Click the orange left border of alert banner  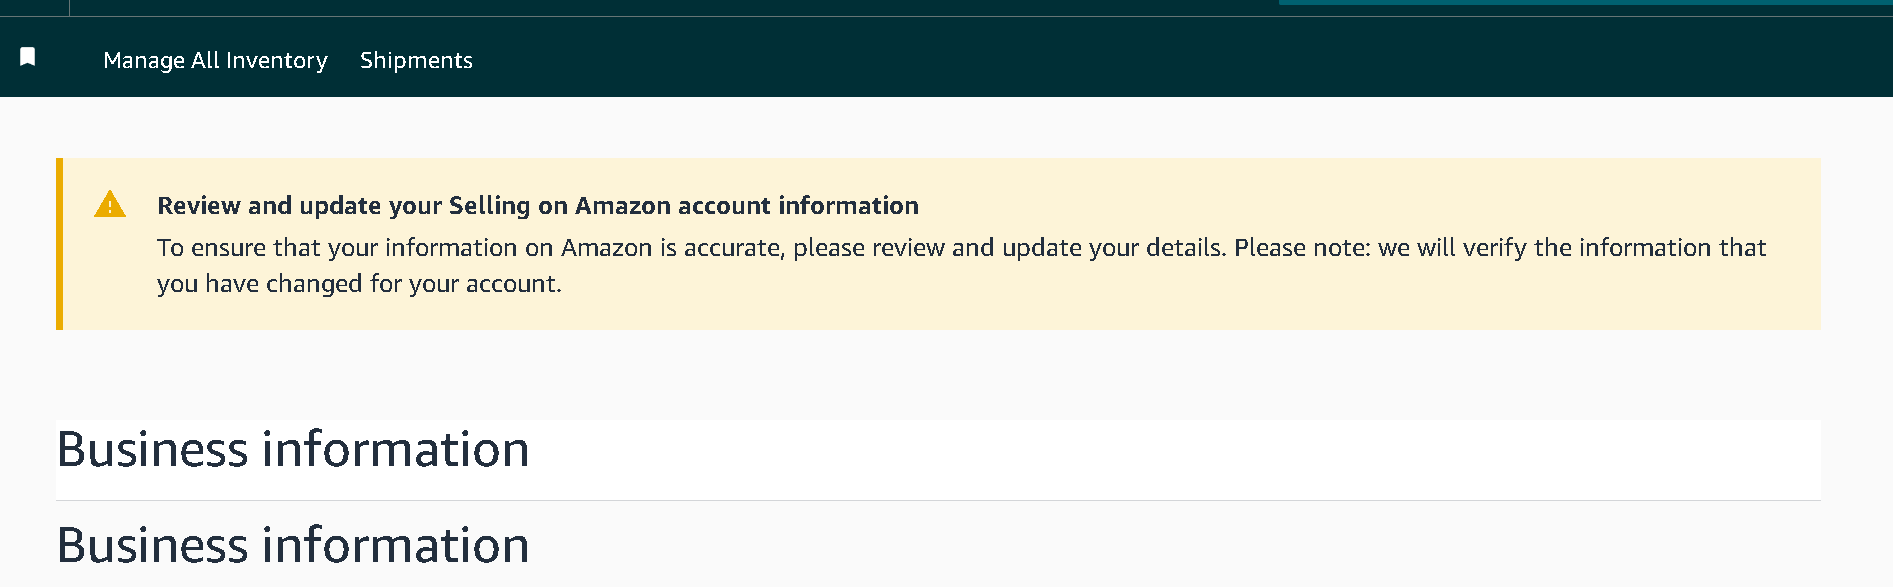pos(60,244)
